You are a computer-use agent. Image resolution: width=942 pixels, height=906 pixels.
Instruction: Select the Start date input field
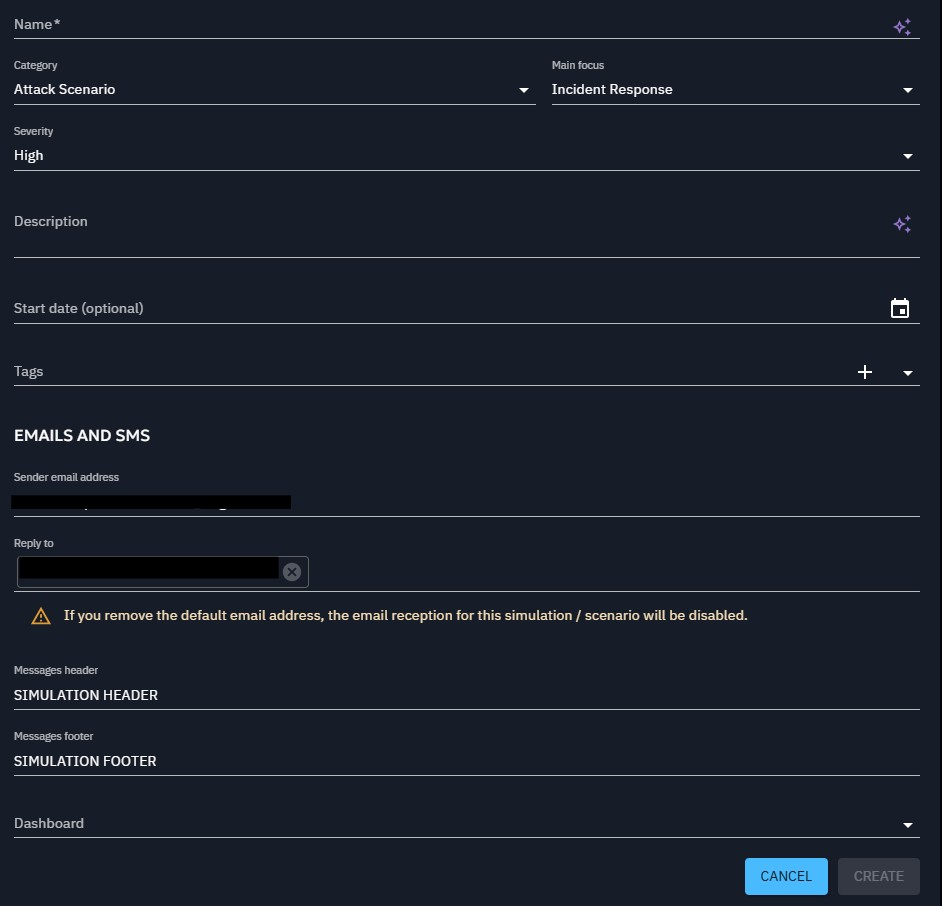pos(440,309)
